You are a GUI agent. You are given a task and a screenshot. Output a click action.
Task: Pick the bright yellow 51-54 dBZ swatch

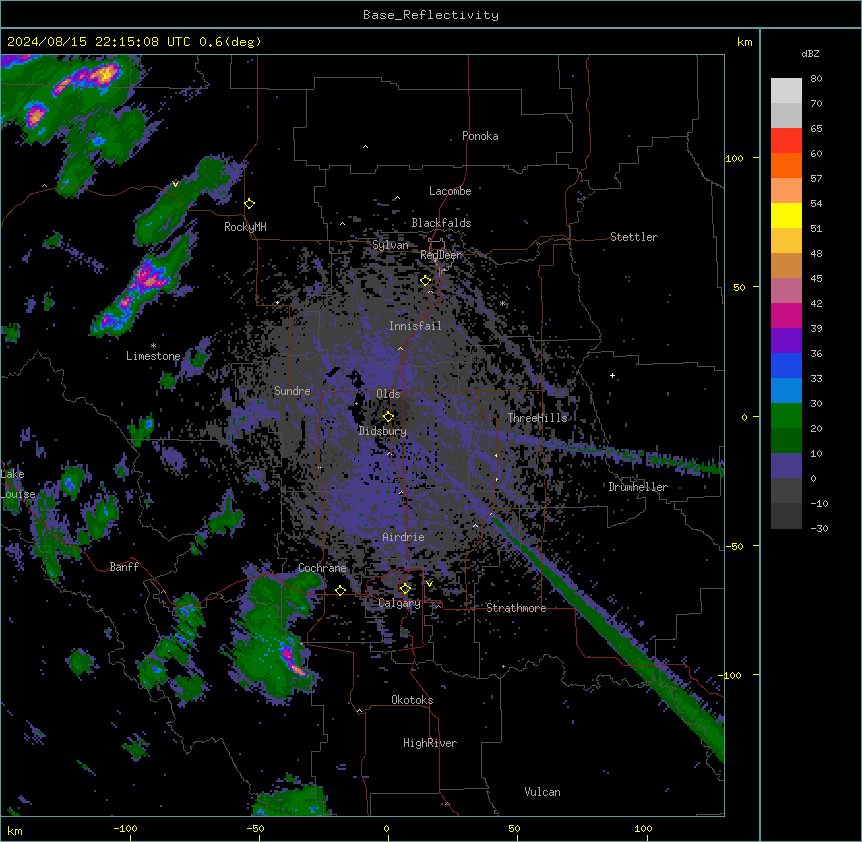(786, 215)
